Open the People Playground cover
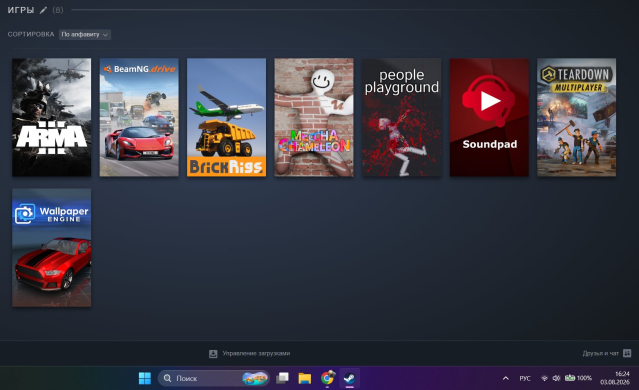Image resolution: width=639 pixels, height=390 pixels. pos(401,117)
